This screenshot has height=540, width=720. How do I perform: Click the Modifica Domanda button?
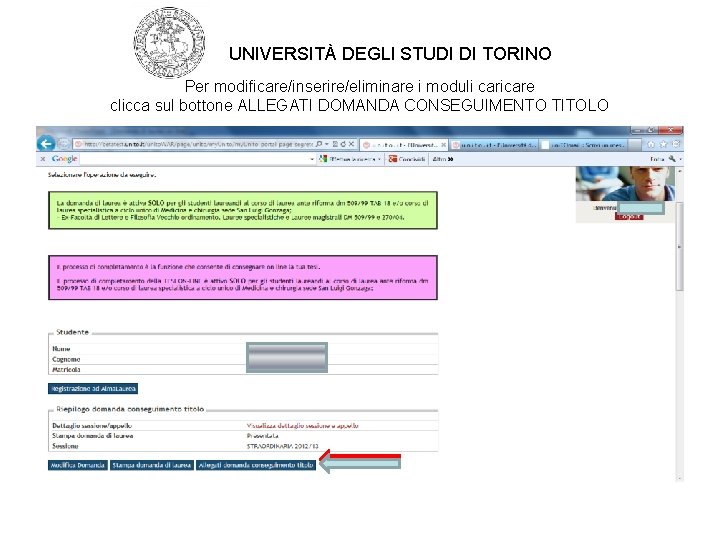tap(78, 465)
